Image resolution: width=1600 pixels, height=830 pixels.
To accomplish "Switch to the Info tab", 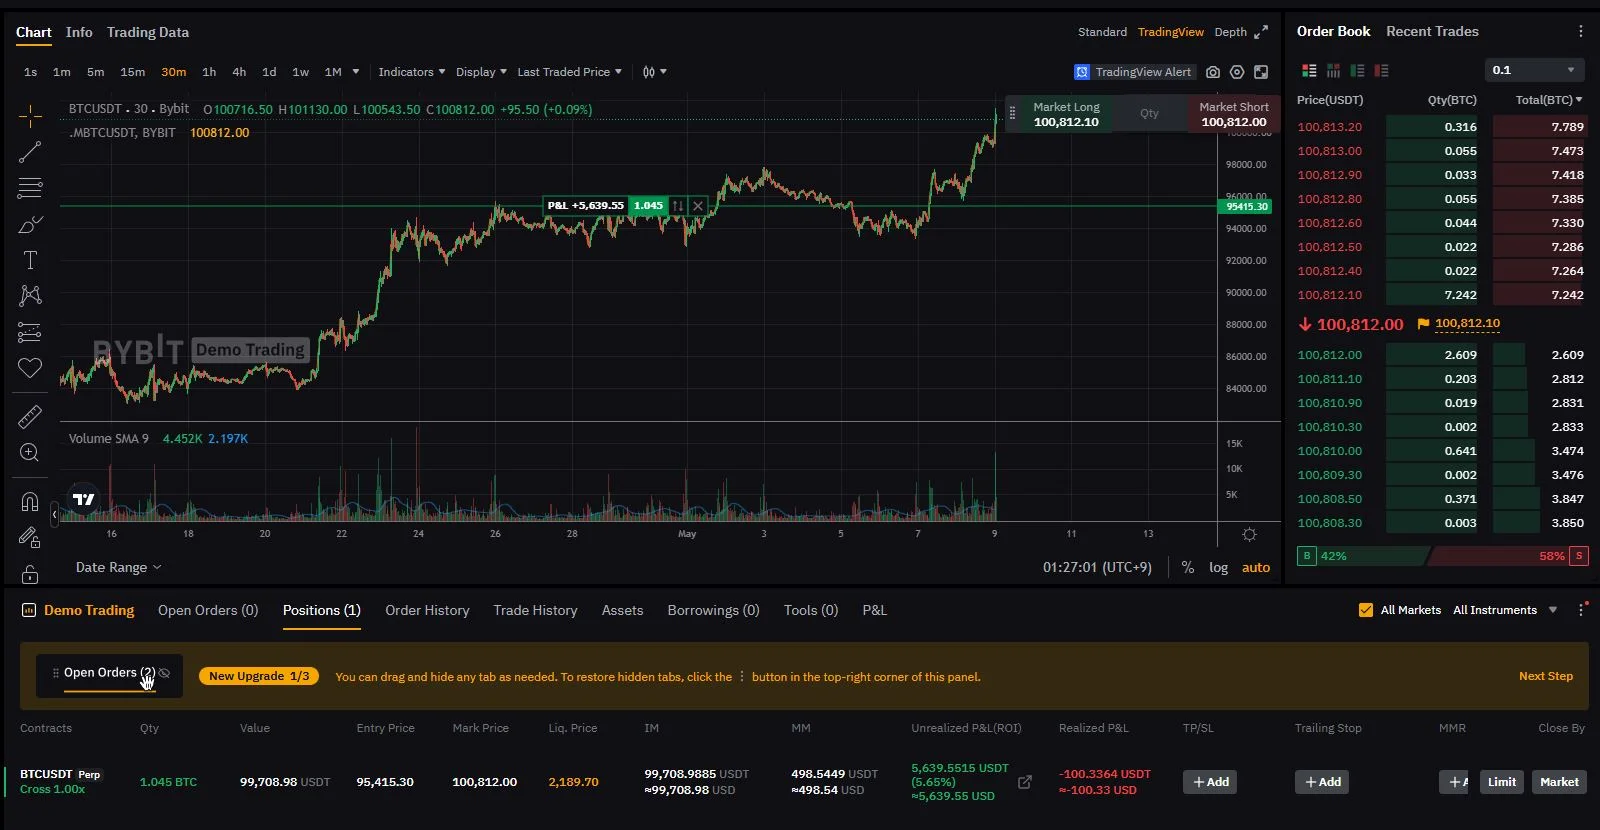I will point(79,32).
